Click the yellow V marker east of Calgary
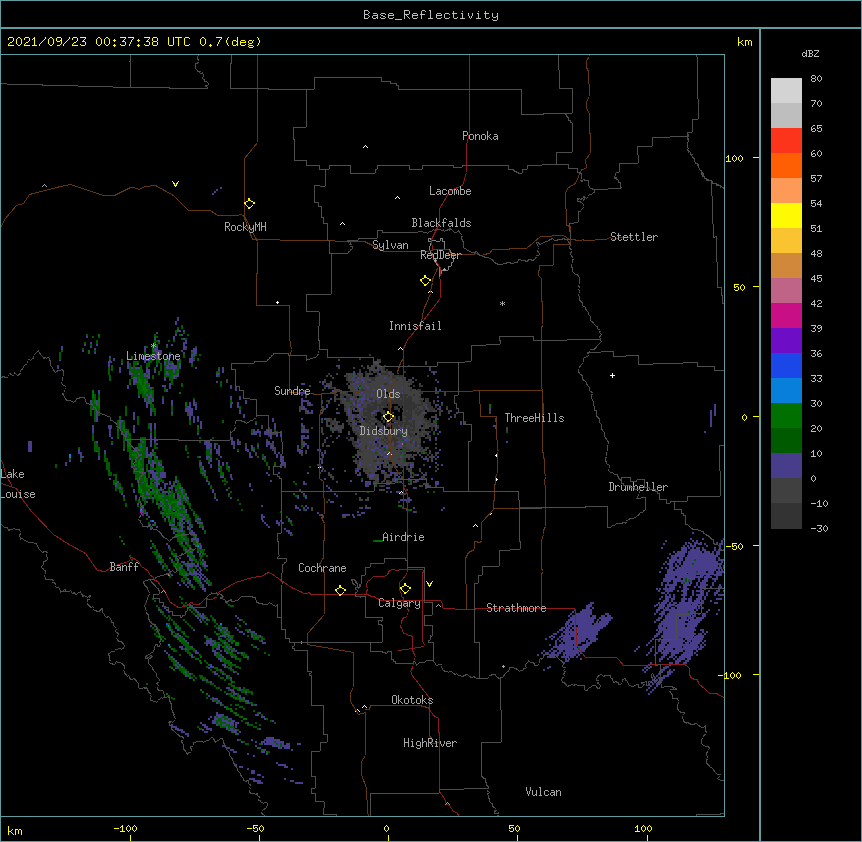This screenshot has width=862, height=842. 429,584
